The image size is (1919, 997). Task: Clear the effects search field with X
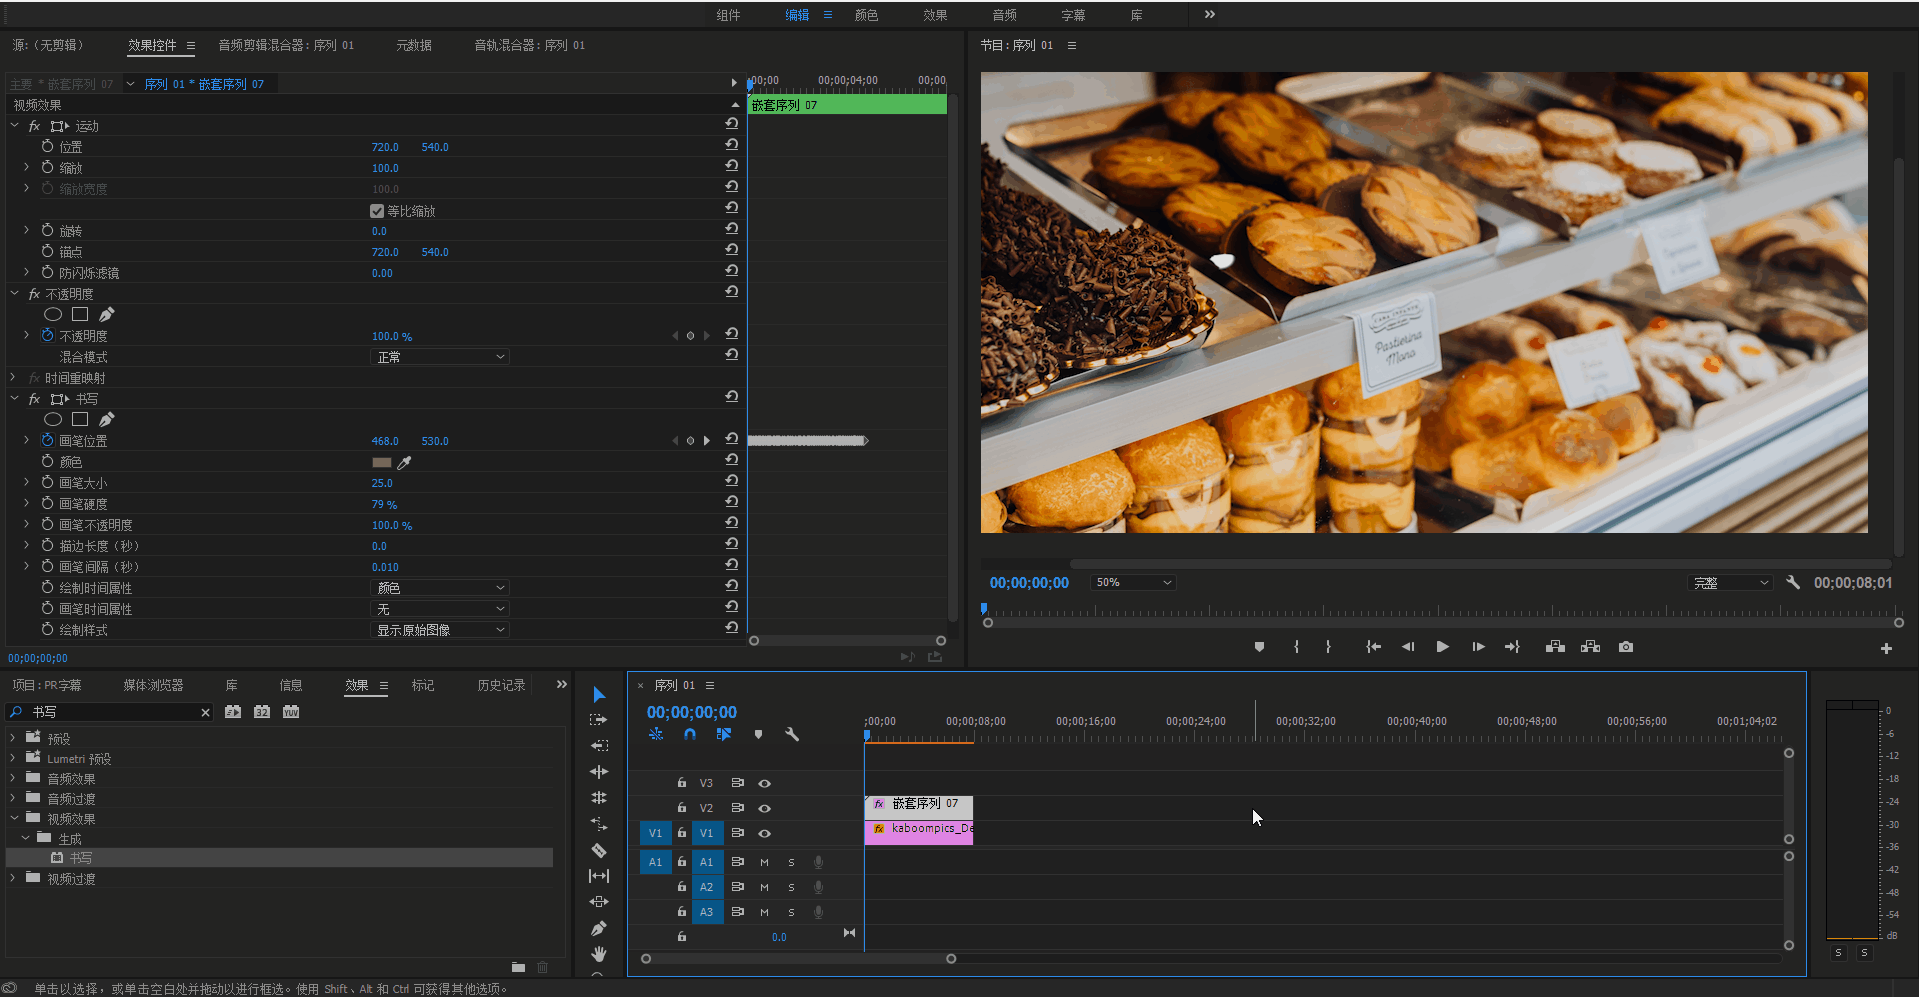(x=205, y=712)
